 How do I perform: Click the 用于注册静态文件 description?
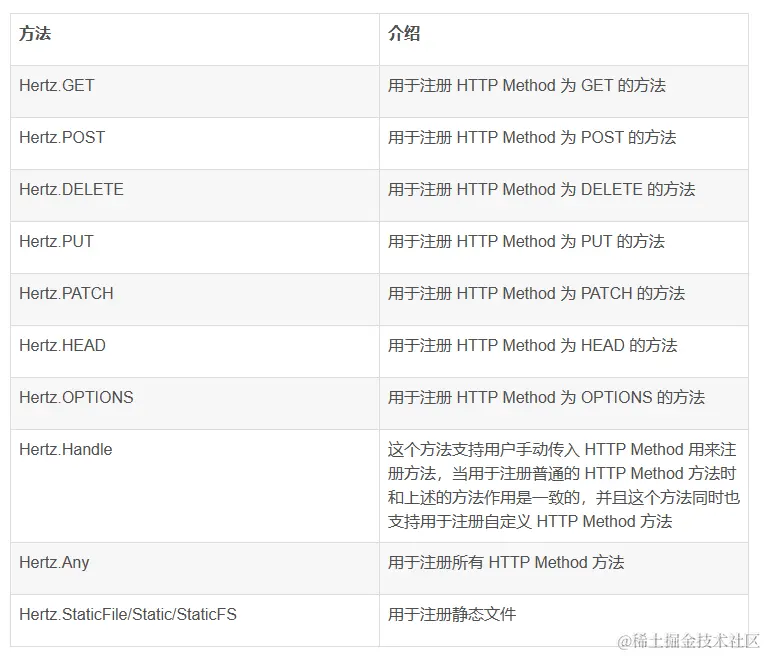pyautogui.click(x=452, y=615)
